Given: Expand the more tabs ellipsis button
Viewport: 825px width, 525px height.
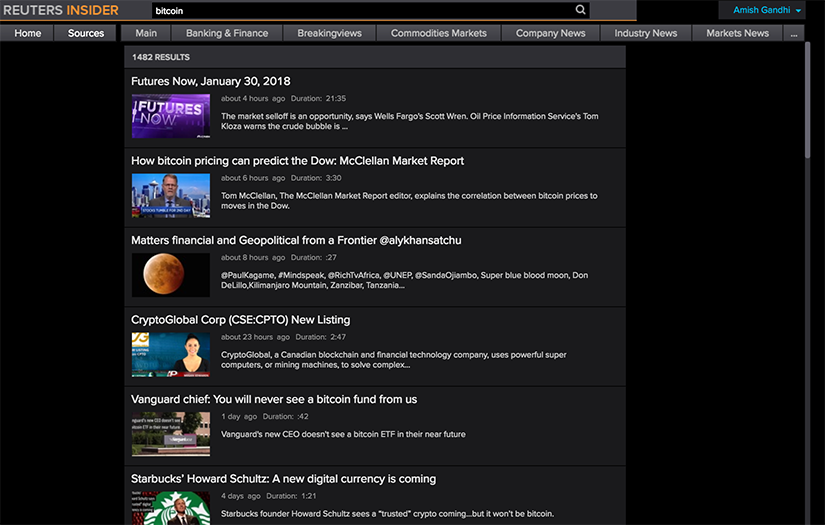Looking at the screenshot, I should coord(793,33).
